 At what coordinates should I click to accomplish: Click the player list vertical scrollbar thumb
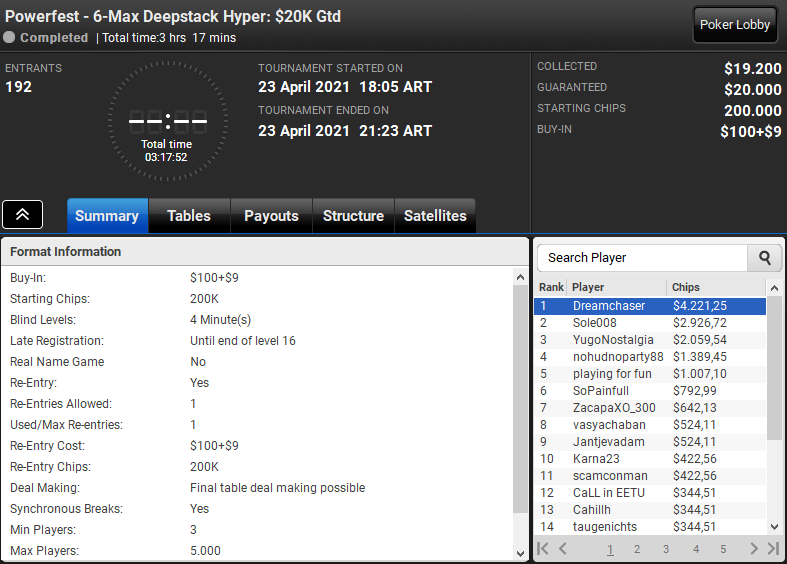click(774, 368)
